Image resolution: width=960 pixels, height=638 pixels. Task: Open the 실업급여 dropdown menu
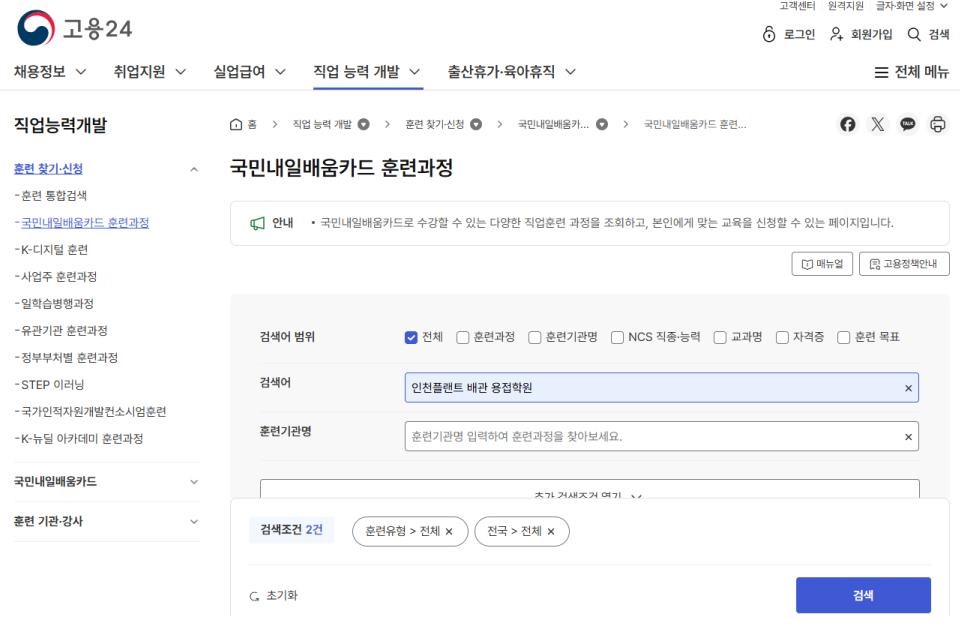point(249,72)
